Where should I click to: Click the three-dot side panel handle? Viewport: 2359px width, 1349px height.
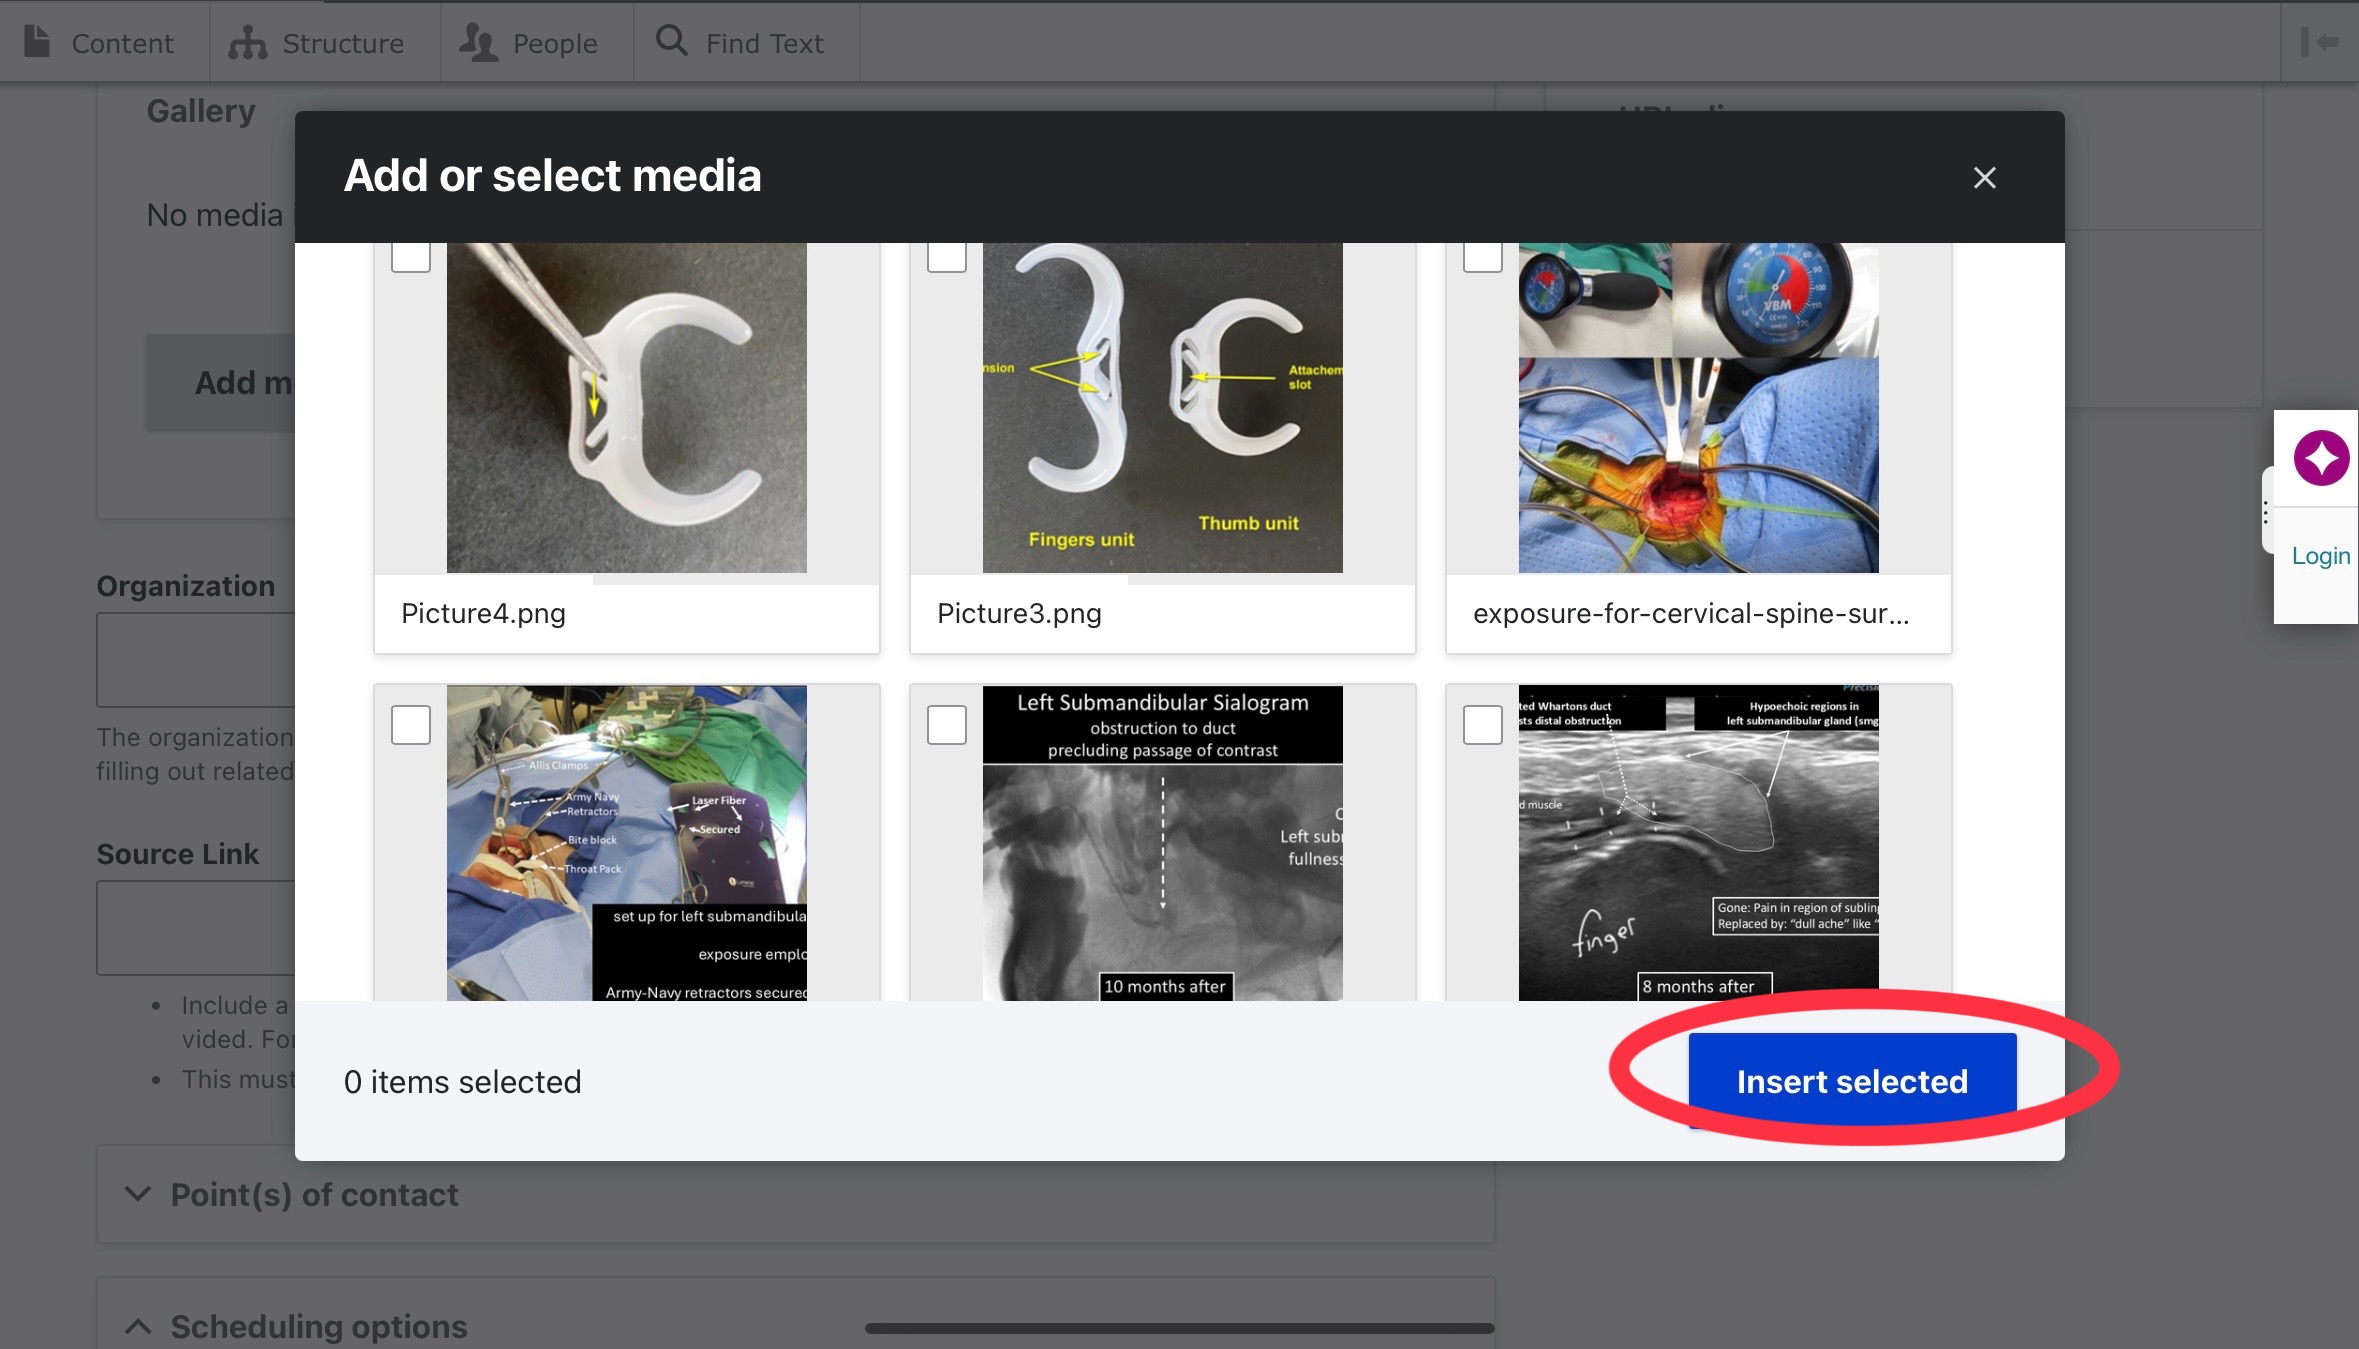(2266, 512)
